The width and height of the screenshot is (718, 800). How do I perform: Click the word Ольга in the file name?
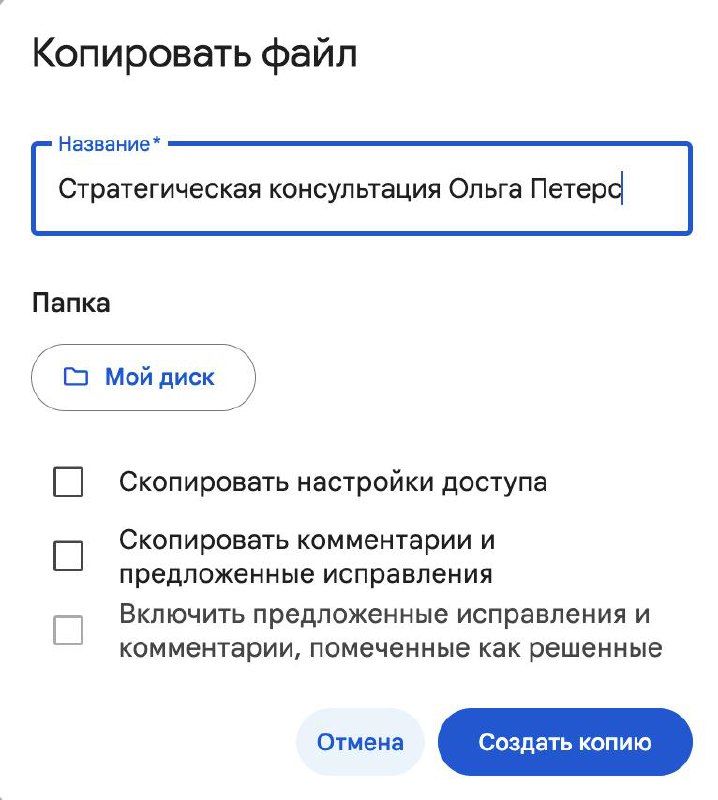(485, 189)
